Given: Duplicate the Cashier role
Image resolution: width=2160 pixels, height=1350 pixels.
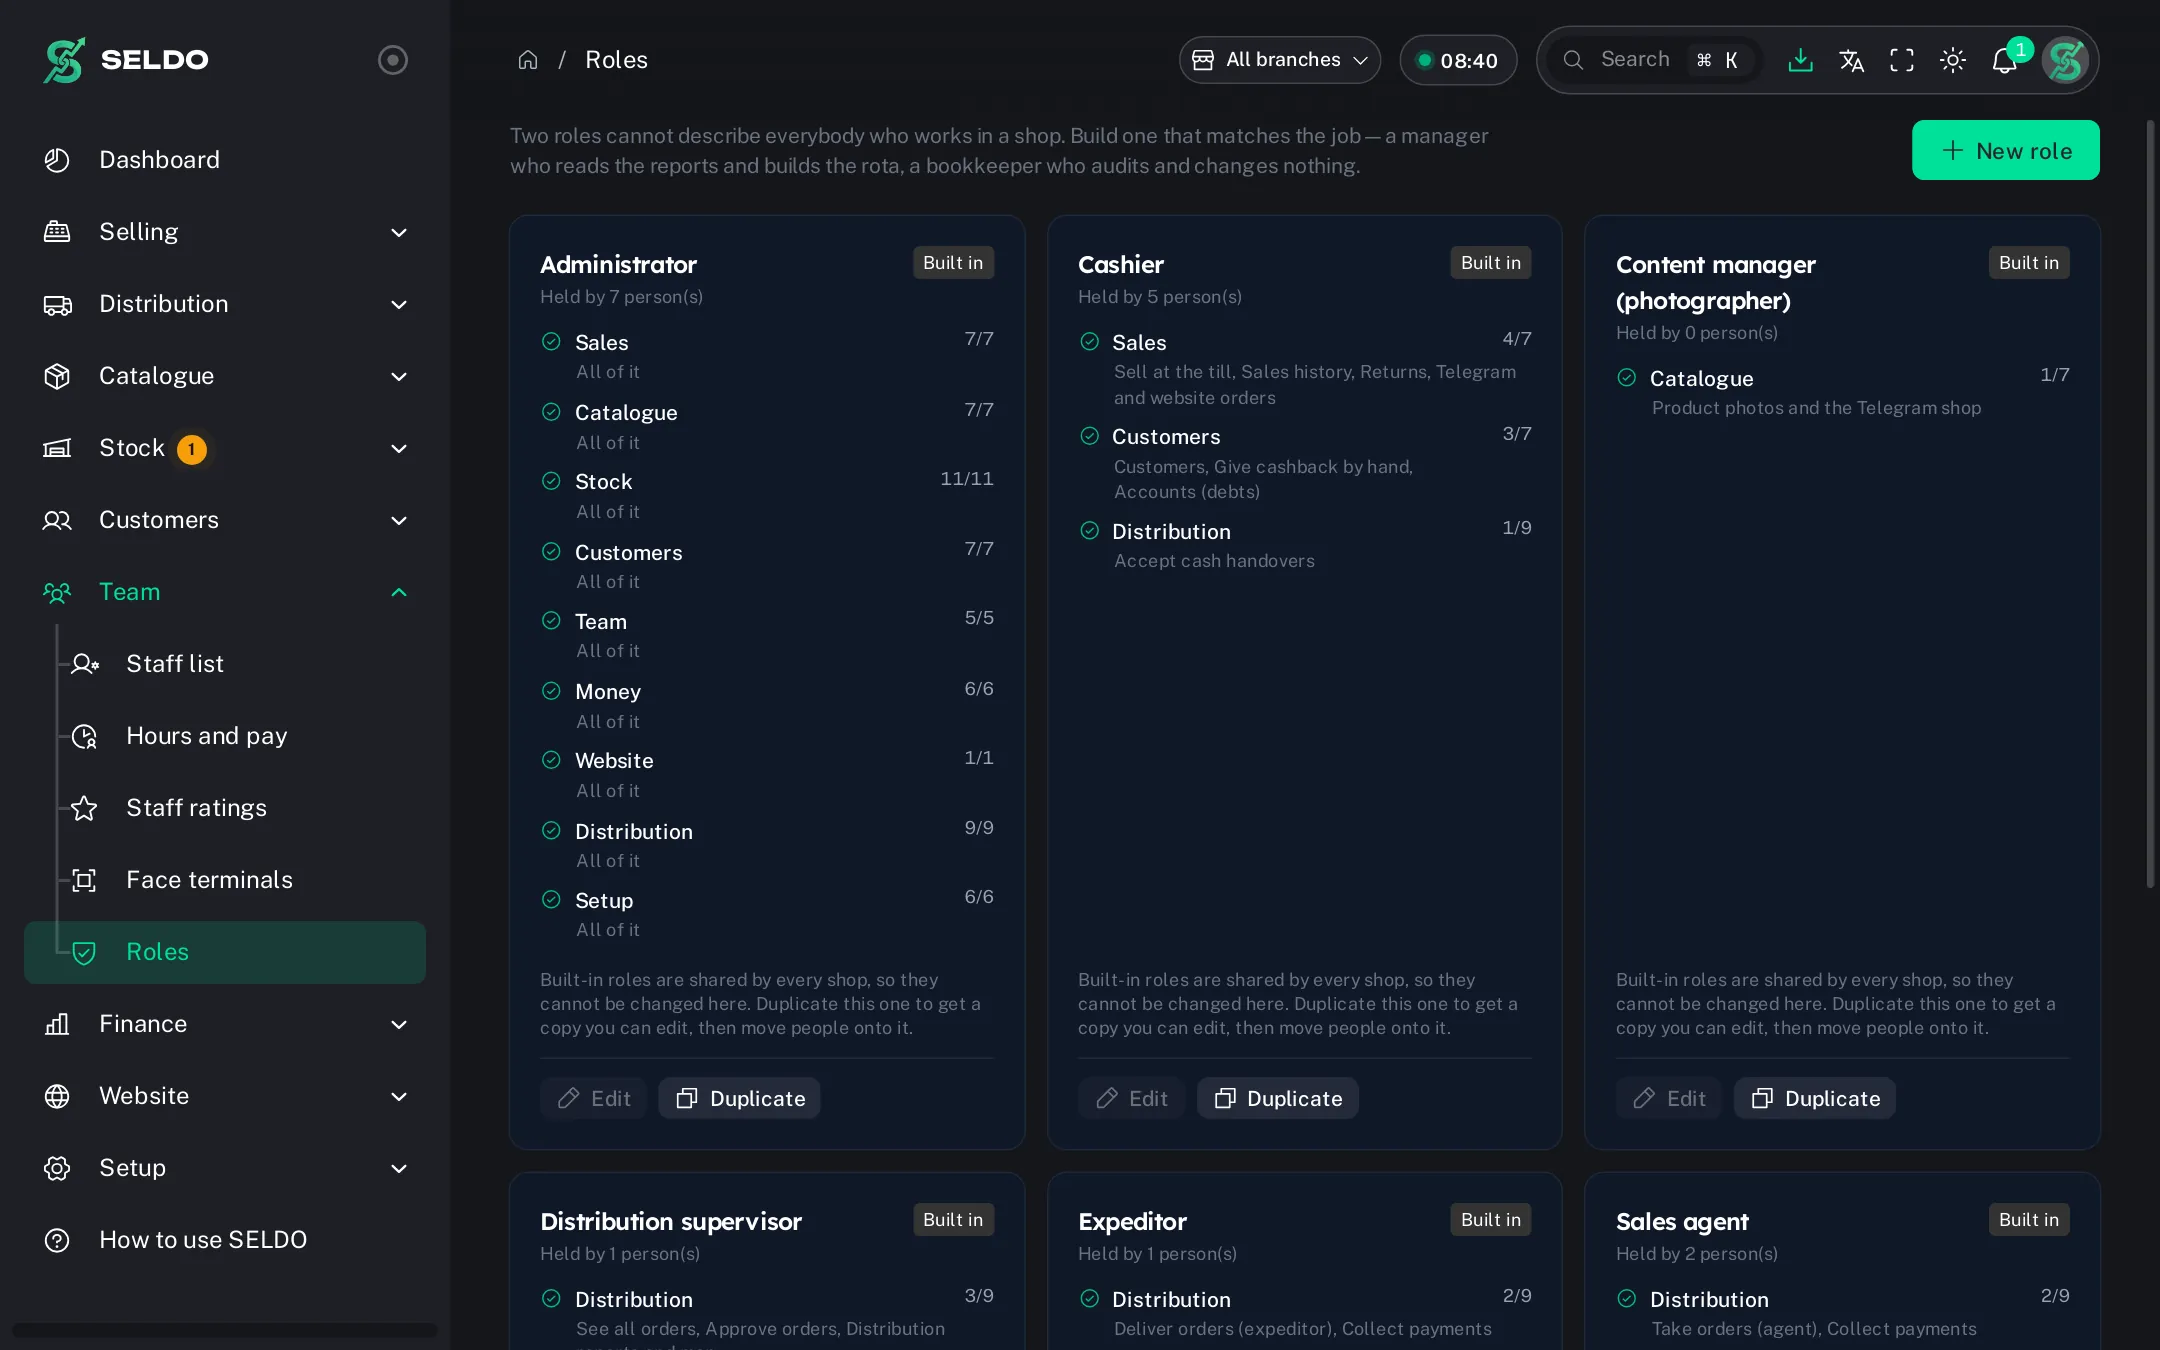Looking at the screenshot, I should point(1278,1098).
